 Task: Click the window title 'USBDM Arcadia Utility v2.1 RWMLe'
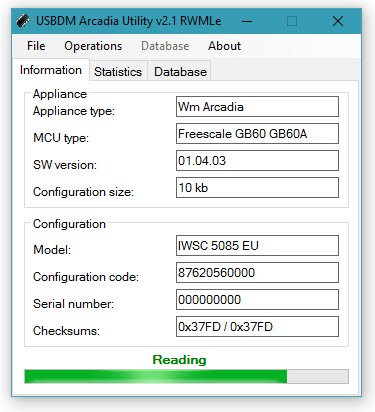click(x=129, y=21)
